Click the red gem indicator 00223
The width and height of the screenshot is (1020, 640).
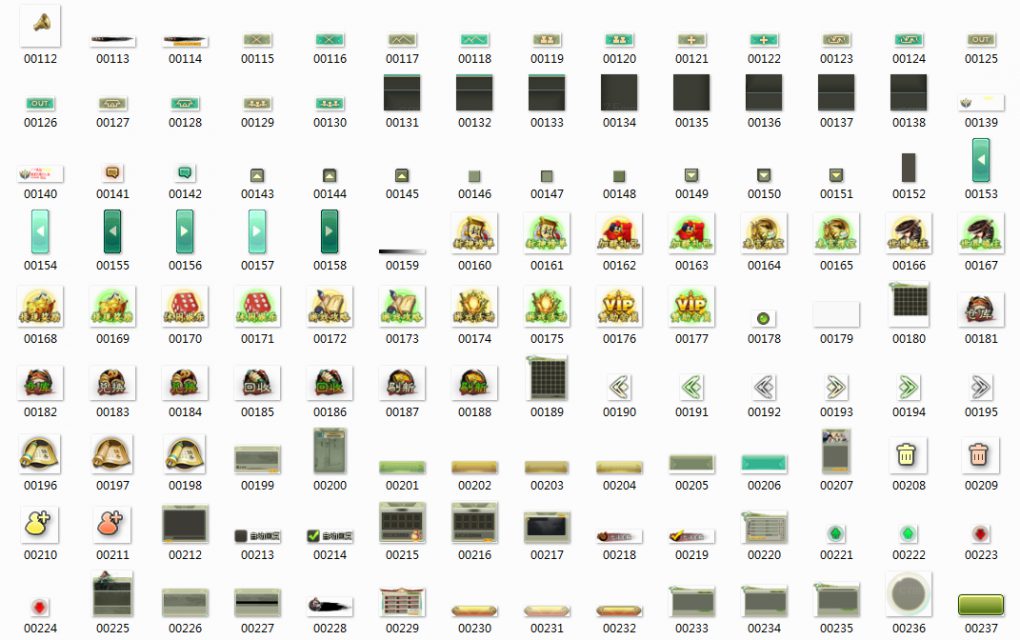click(x=981, y=534)
